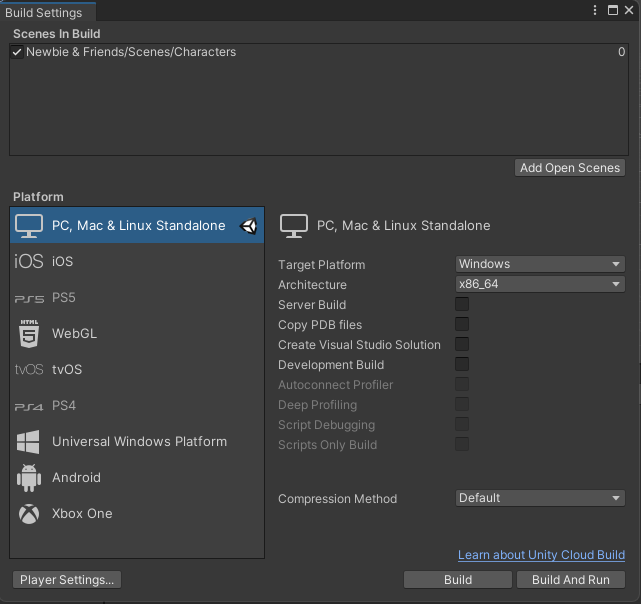
Task: Click the Target Platform label
Action: (x=322, y=265)
